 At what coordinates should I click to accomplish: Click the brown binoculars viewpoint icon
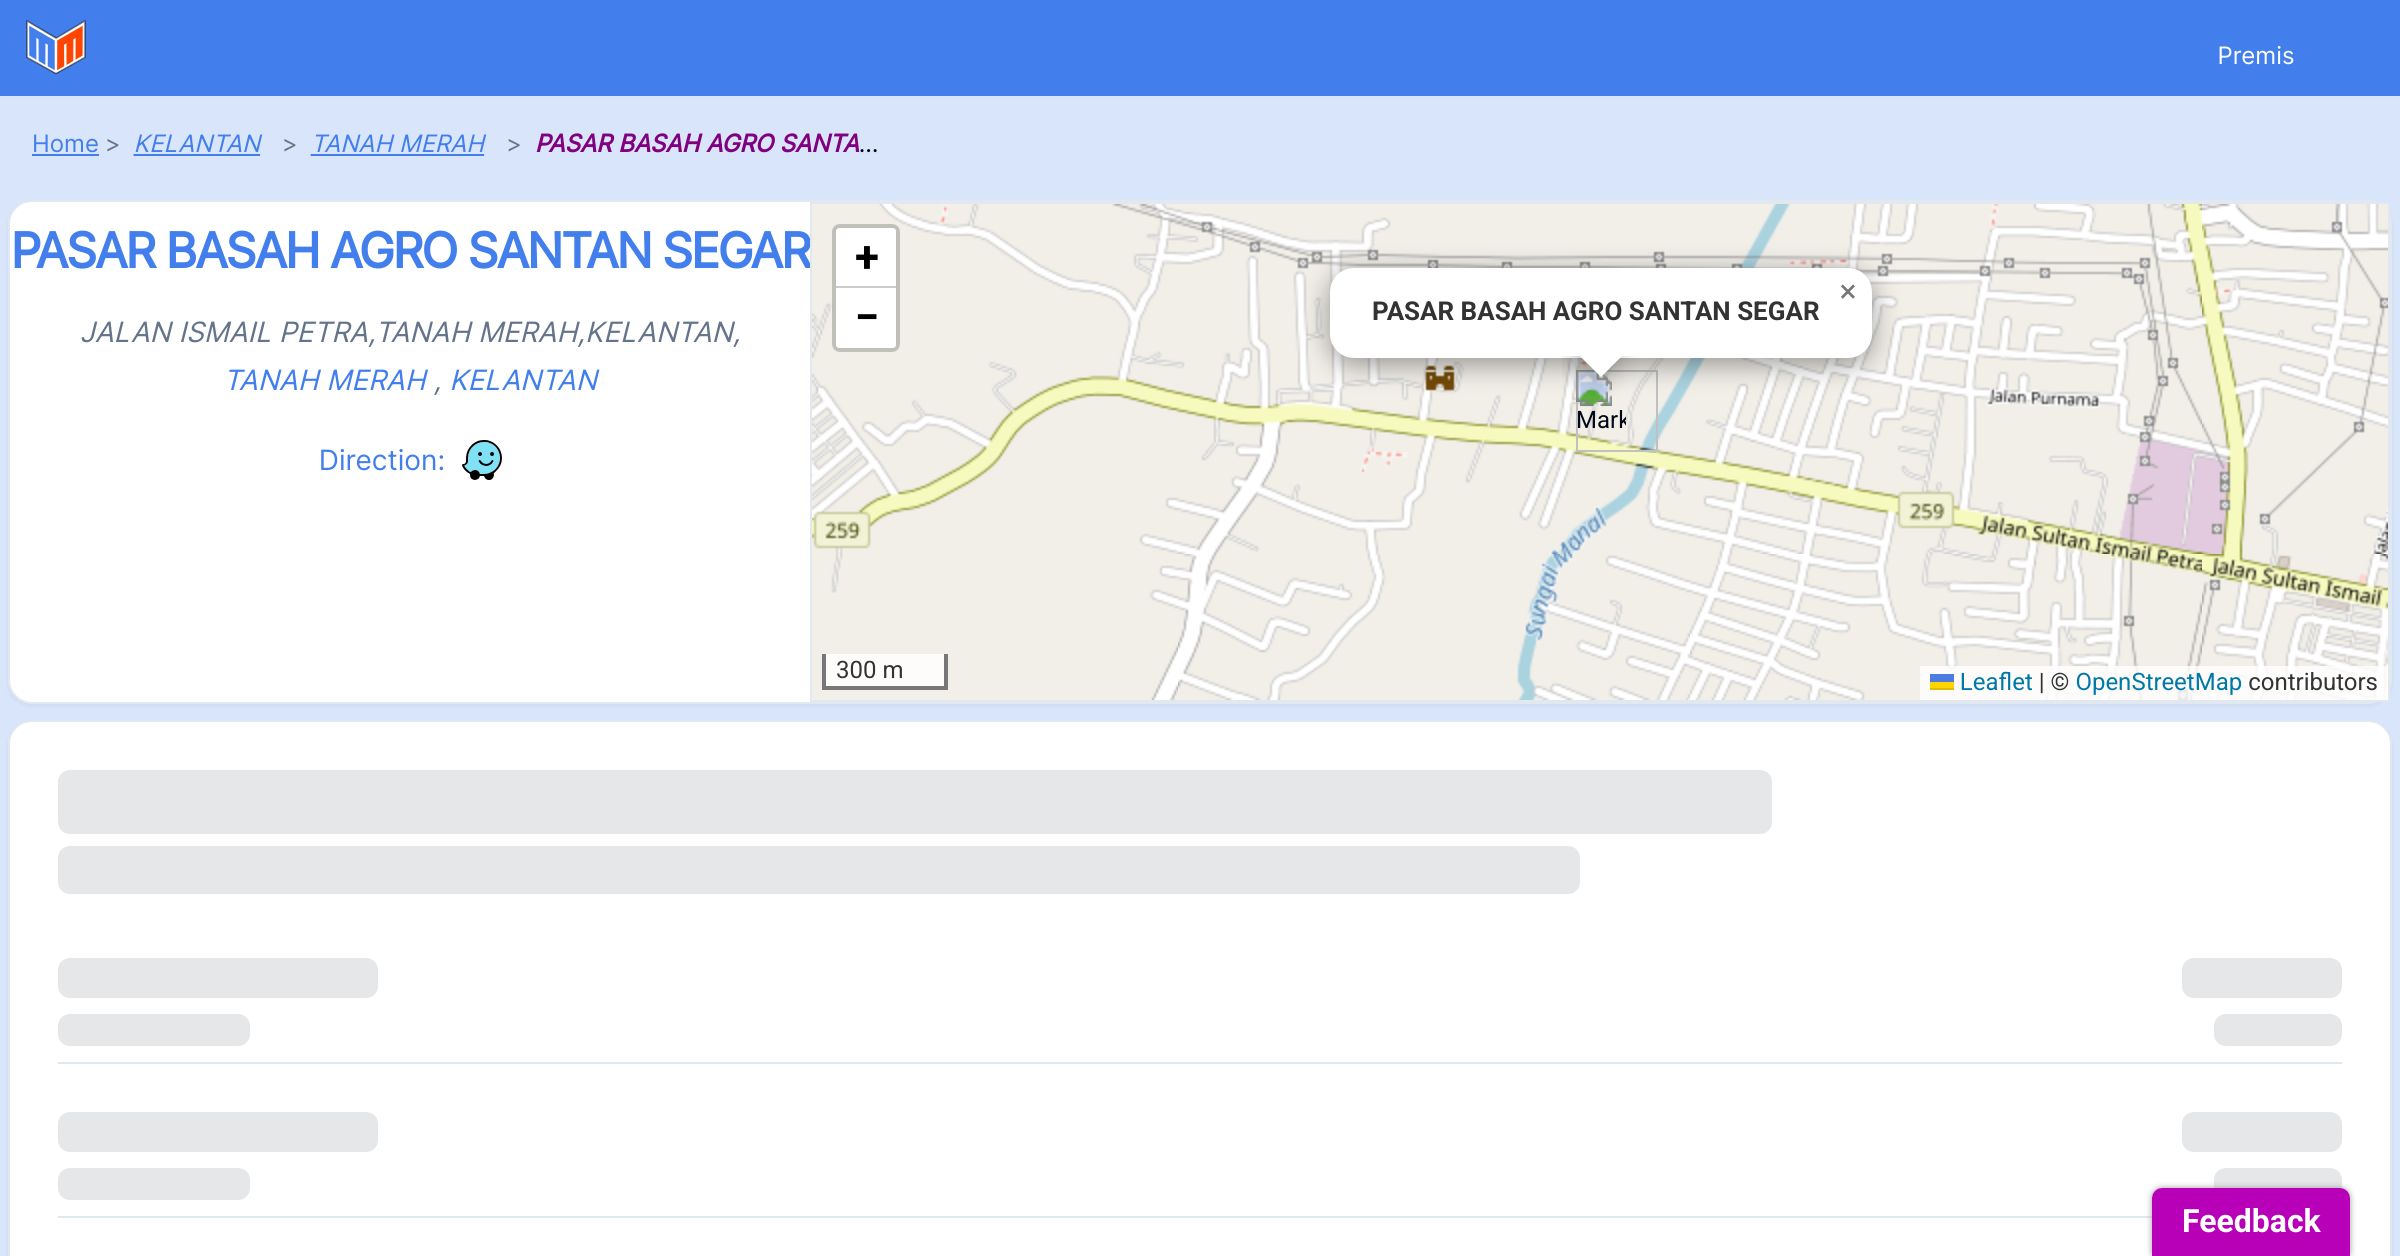click(1439, 378)
